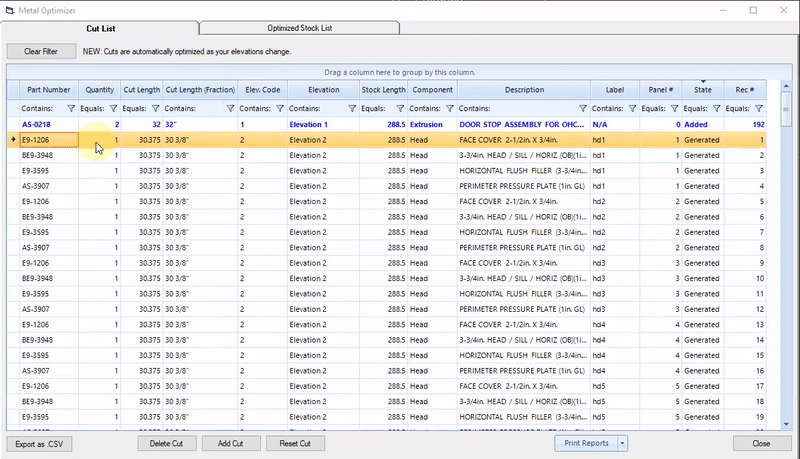Click group-by panel 'Drag a column here'
Viewport: 800px width, 459px height.
click(x=399, y=72)
